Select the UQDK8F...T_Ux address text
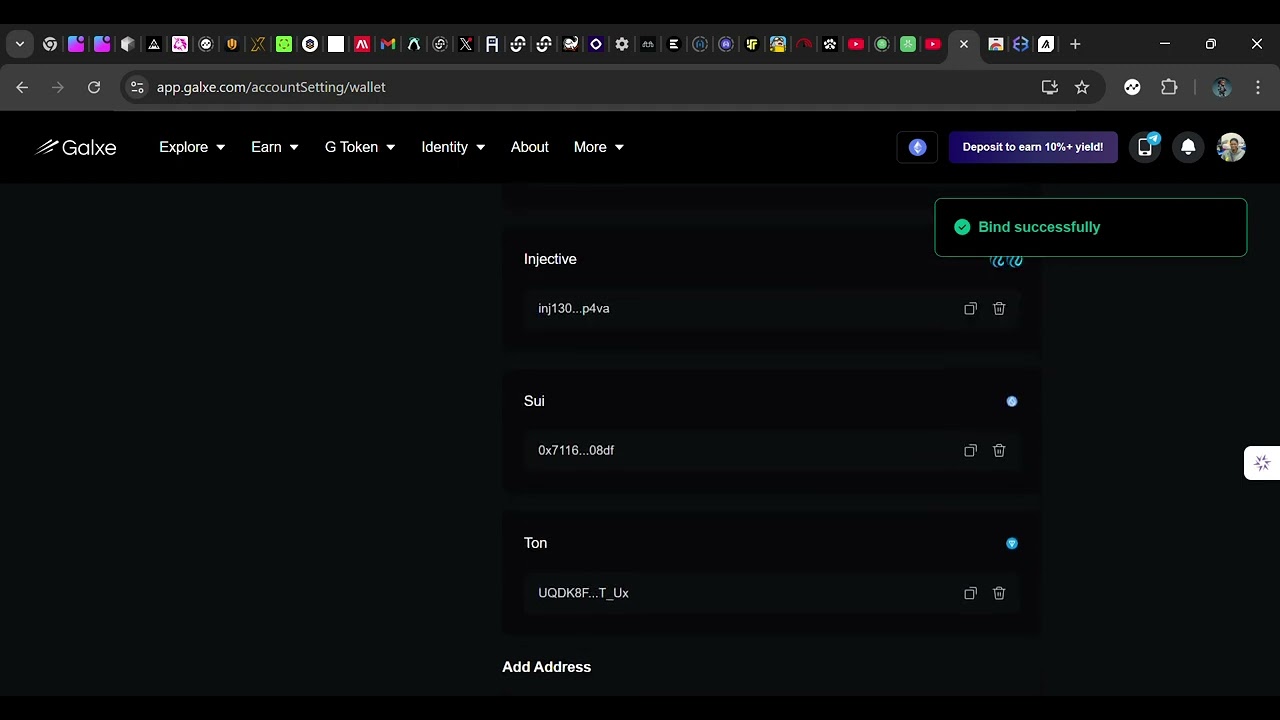This screenshot has height=720, width=1280. coord(583,593)
